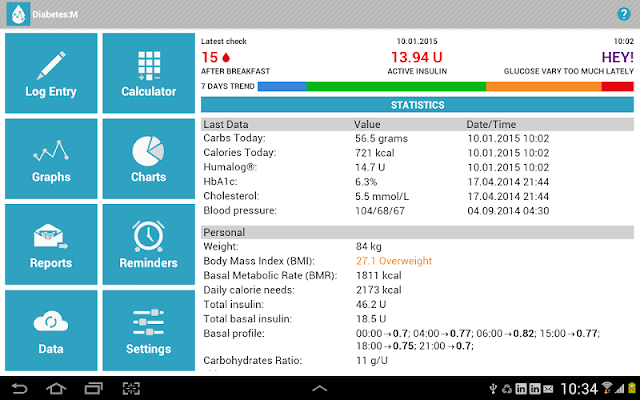Tap the AFTER BREAKFAST label
640x400 pixels.
(x=236, y=71)
